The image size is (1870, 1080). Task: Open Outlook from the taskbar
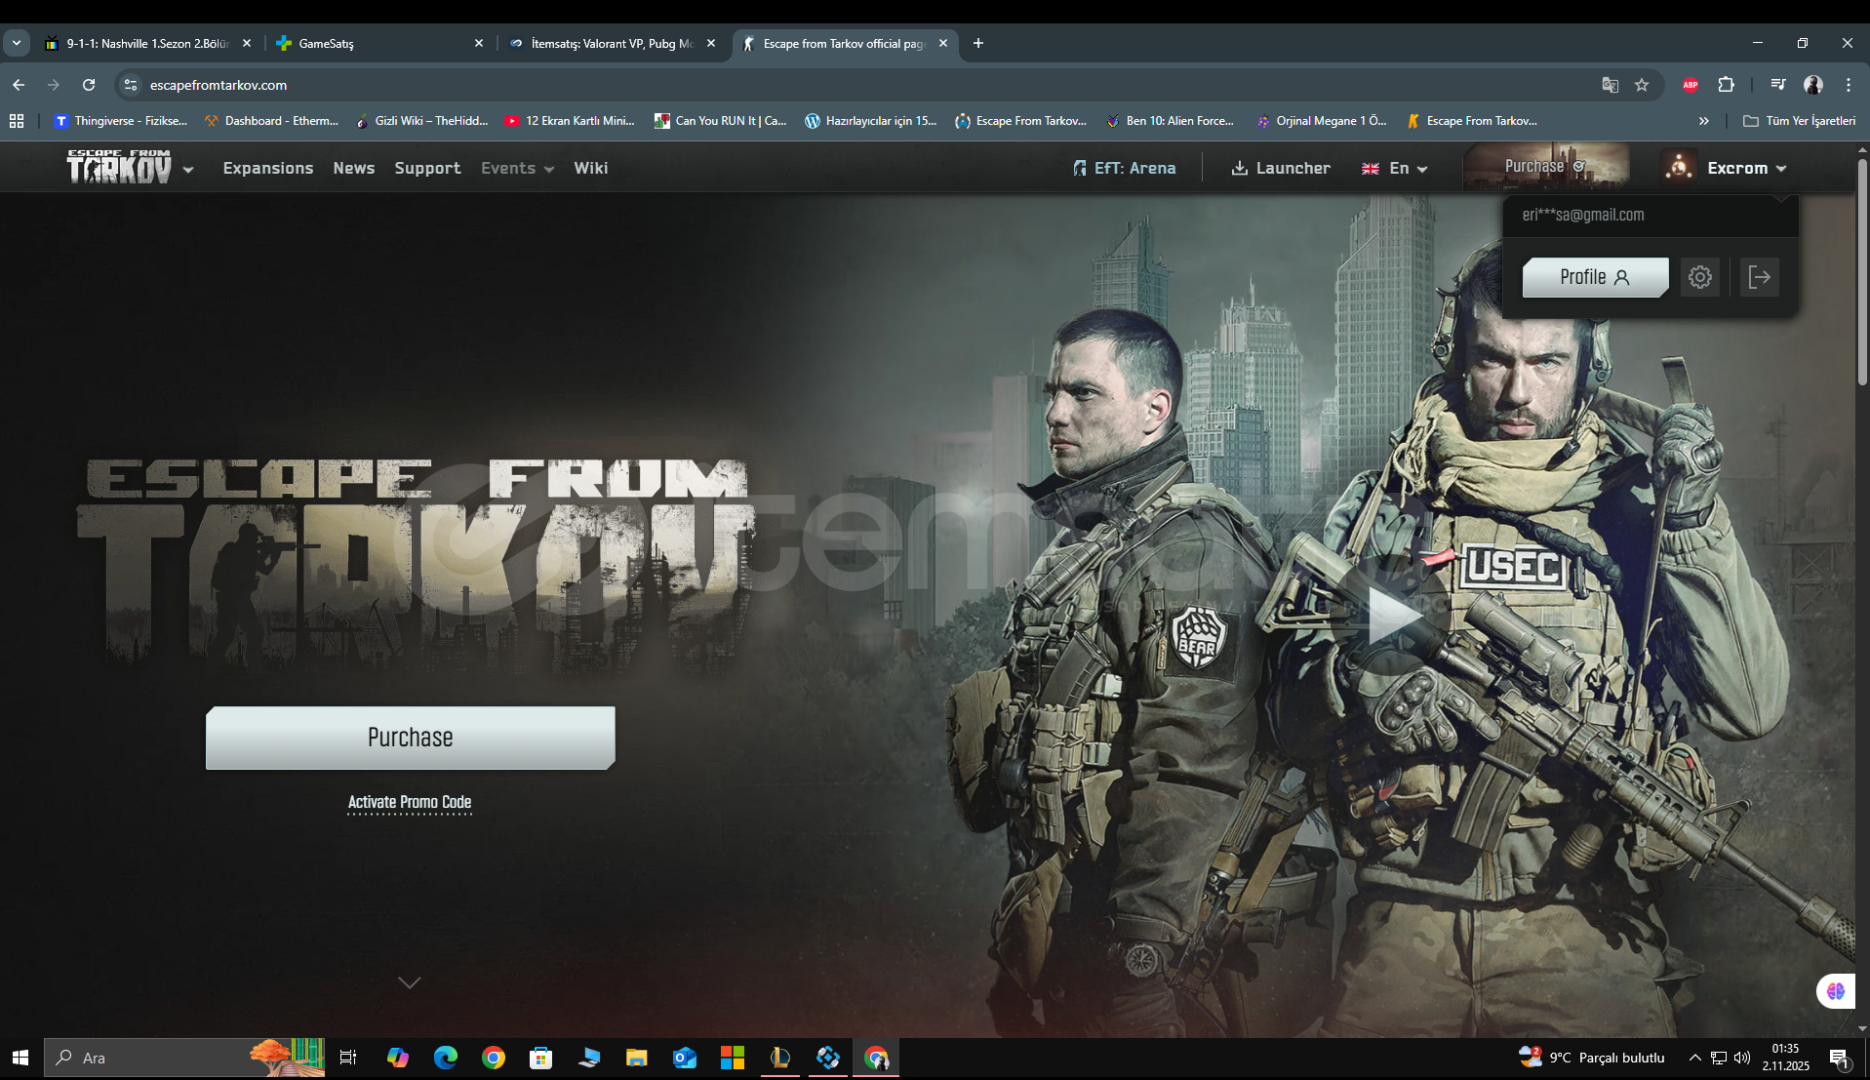[684, 1058]
